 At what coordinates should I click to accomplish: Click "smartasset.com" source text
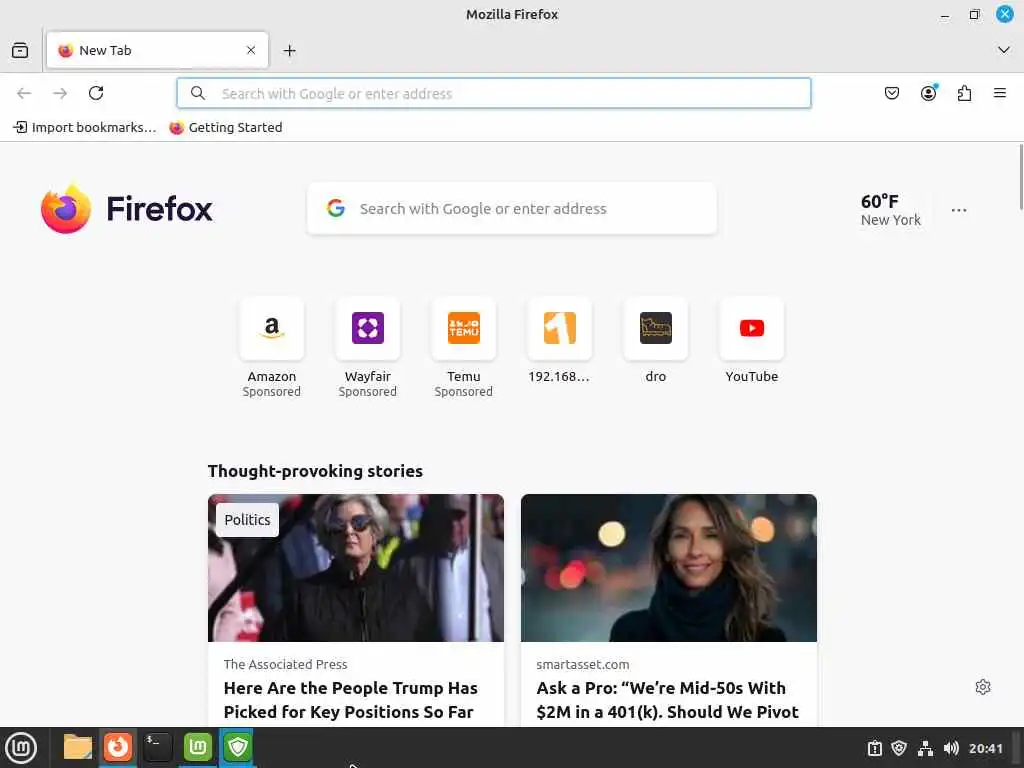pyautogui.click(x=583, y=664)
